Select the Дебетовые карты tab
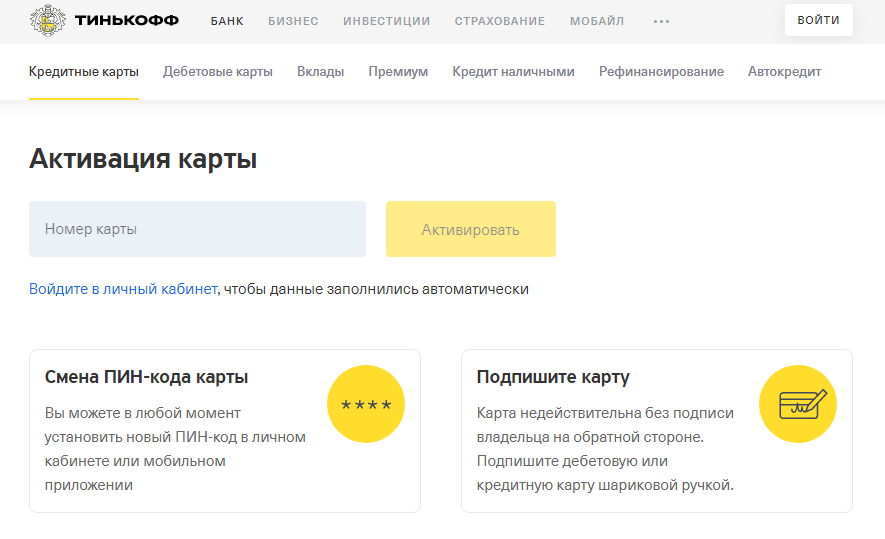The image size is (885, 539). 218,72
